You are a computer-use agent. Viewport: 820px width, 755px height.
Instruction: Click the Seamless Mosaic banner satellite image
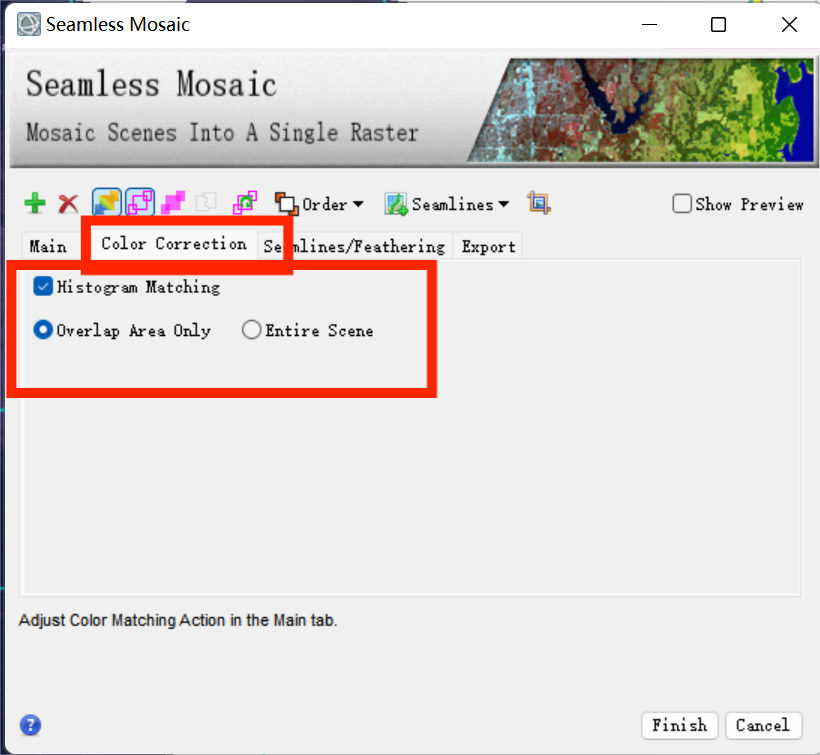(642, 110)
